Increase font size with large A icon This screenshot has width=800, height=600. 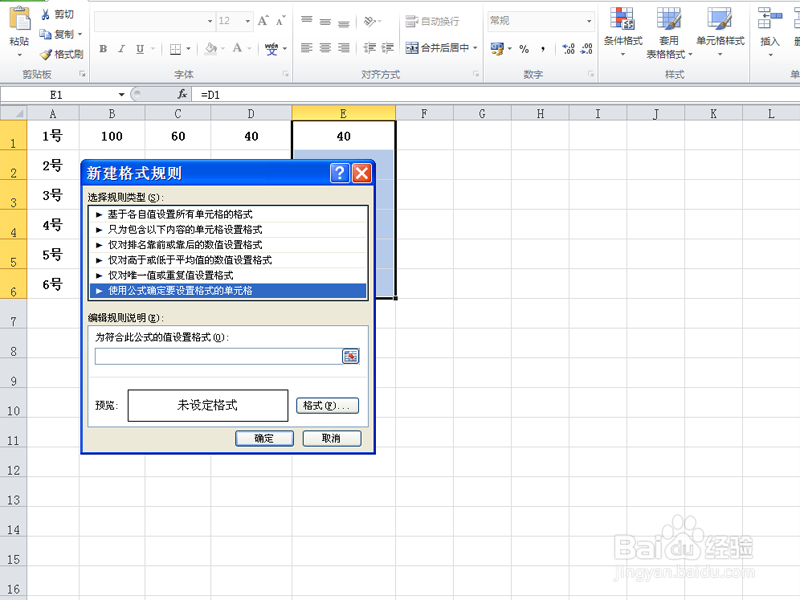tap(263, 21)
